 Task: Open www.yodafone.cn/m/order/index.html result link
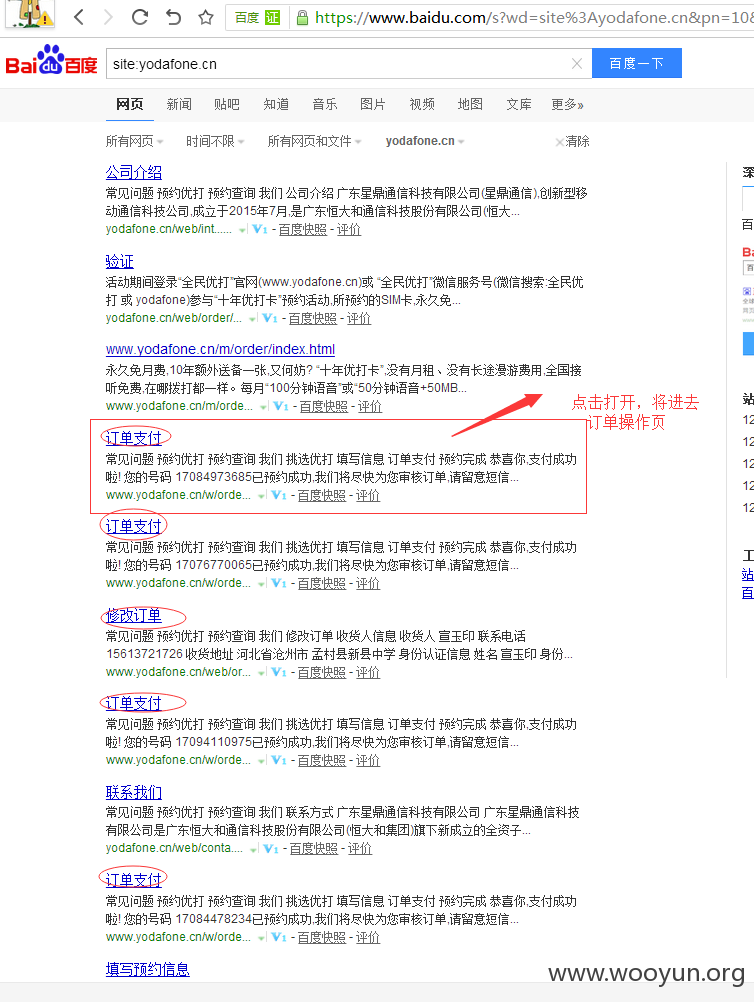220,350
